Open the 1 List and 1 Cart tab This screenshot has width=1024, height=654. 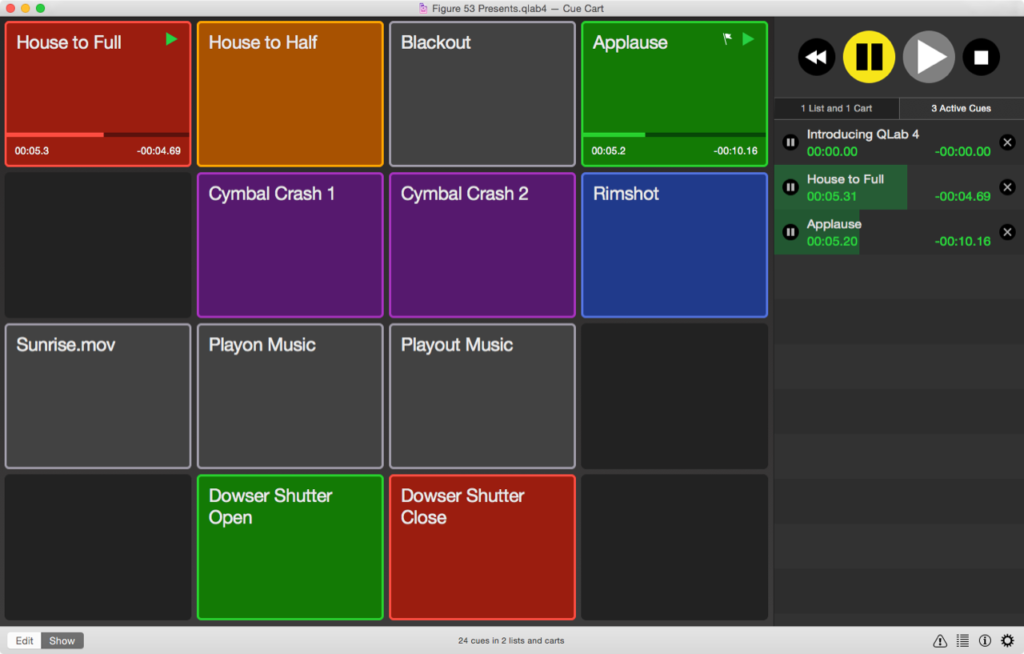click(837, 108)
